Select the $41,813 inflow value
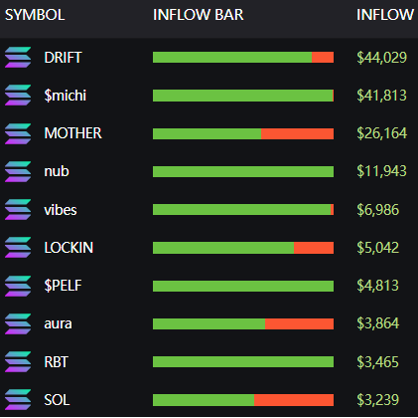This screenshot has width=418, height=418. (x=382, y=96)
